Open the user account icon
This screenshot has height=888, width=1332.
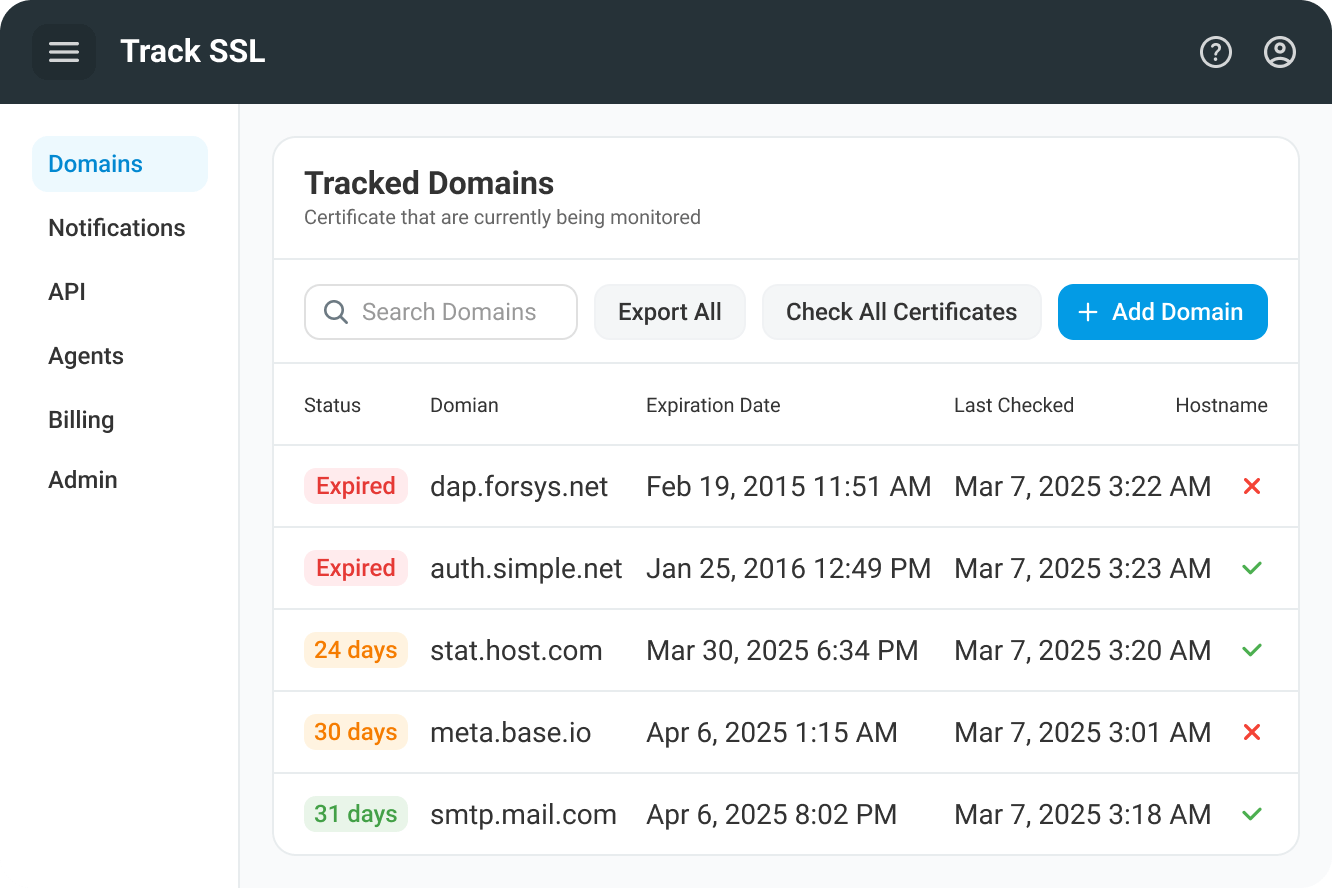coord(1279,51)
